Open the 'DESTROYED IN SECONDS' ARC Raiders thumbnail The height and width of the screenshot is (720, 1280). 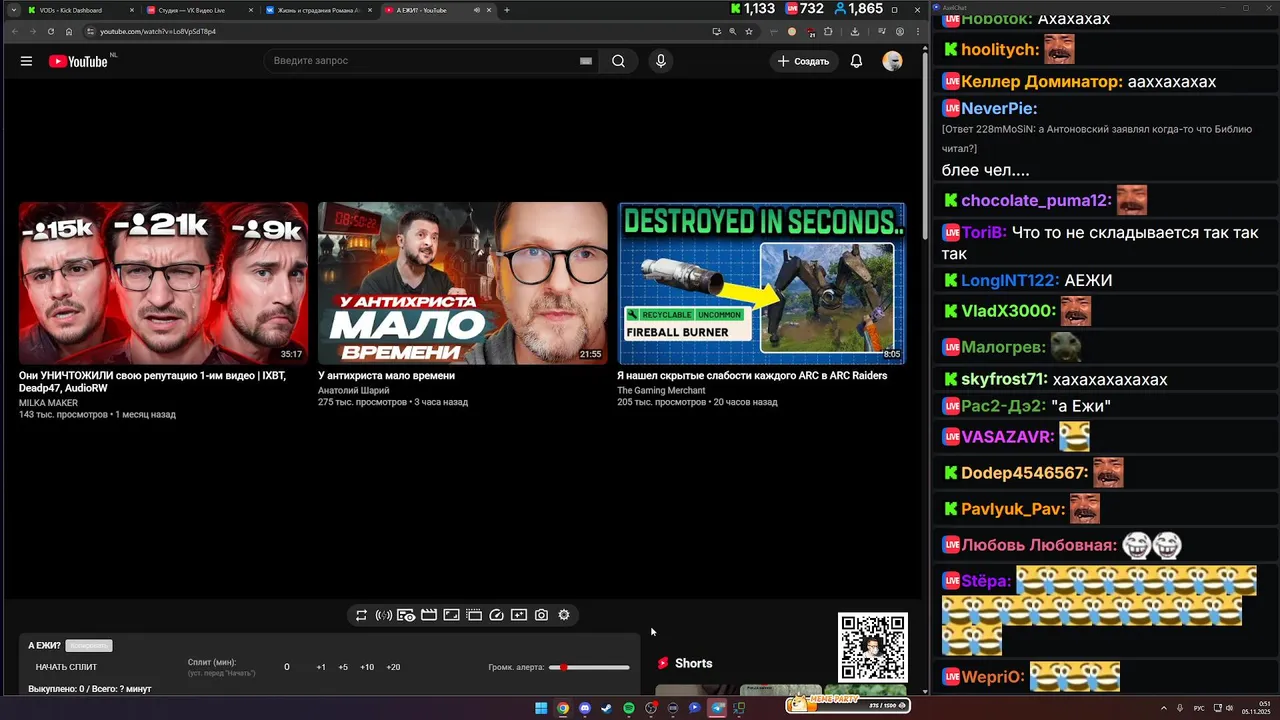(761, 283)
